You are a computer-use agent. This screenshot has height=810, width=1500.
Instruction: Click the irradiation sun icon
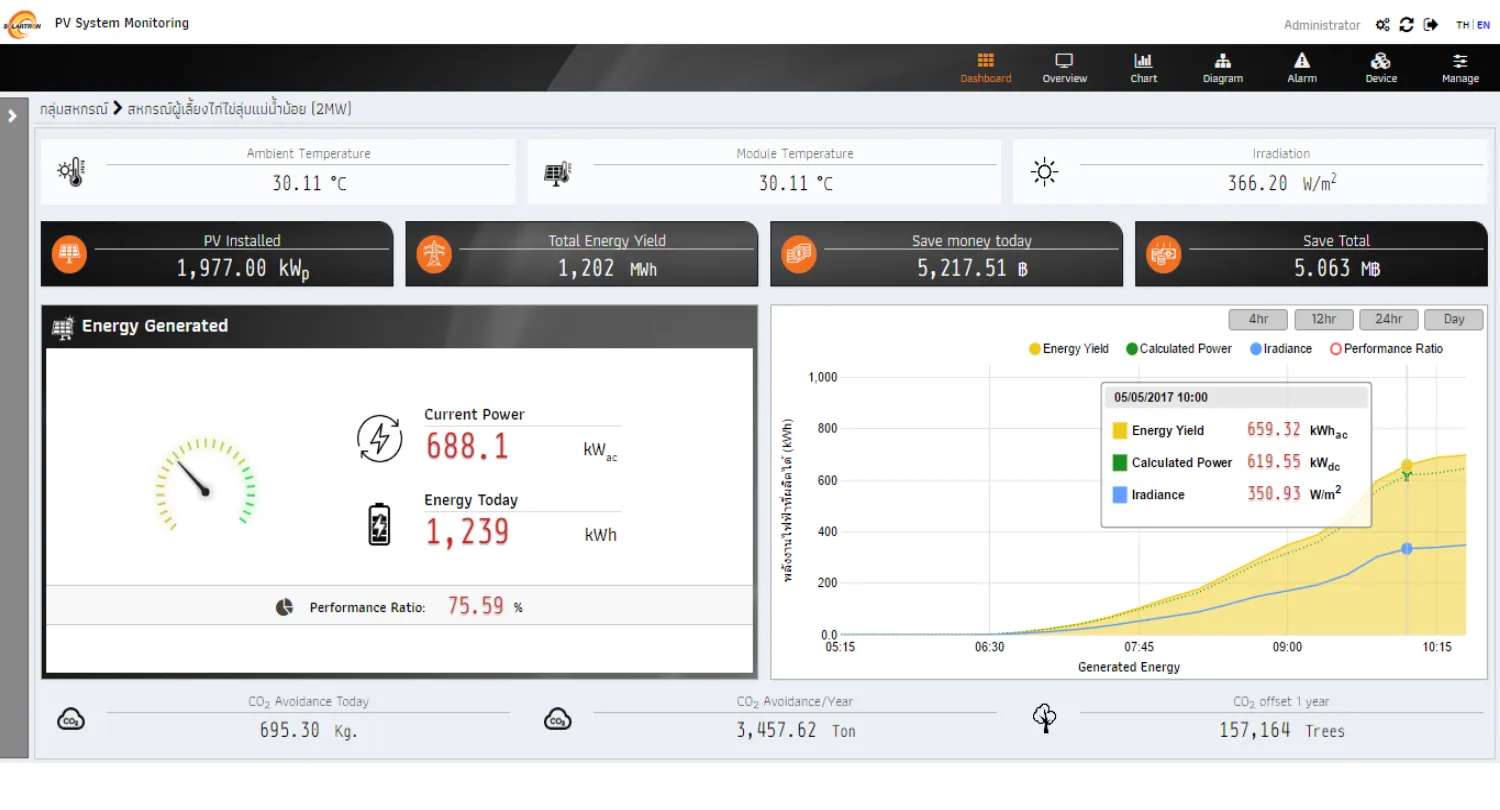[x=1044, y=172]
